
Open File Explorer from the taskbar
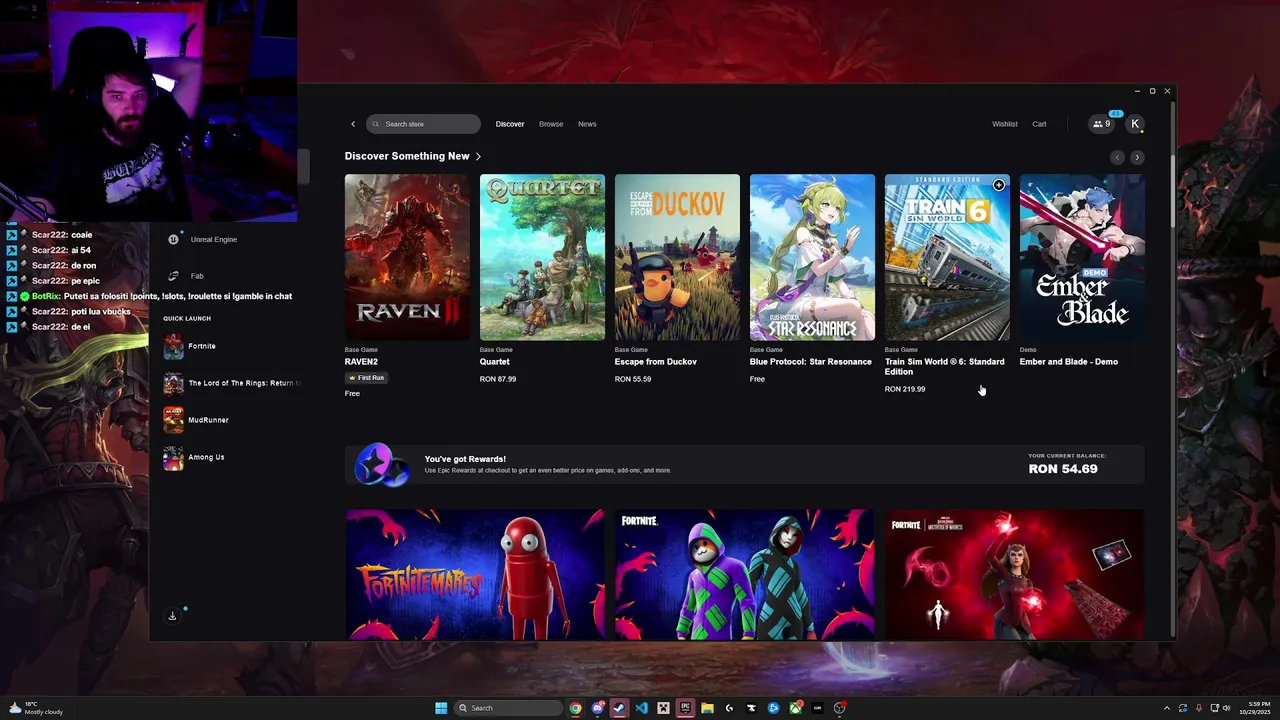point(707,708)
